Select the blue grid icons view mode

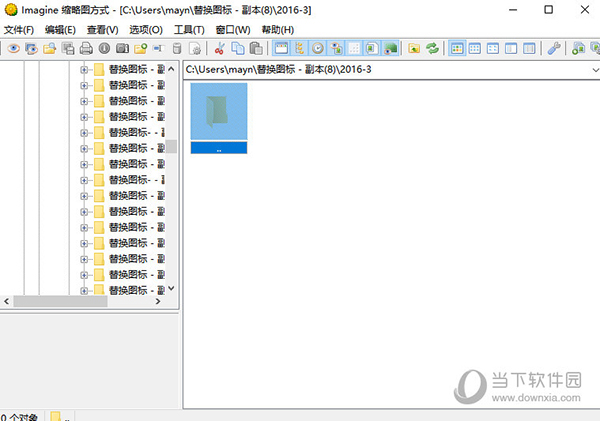pos(475,49)
